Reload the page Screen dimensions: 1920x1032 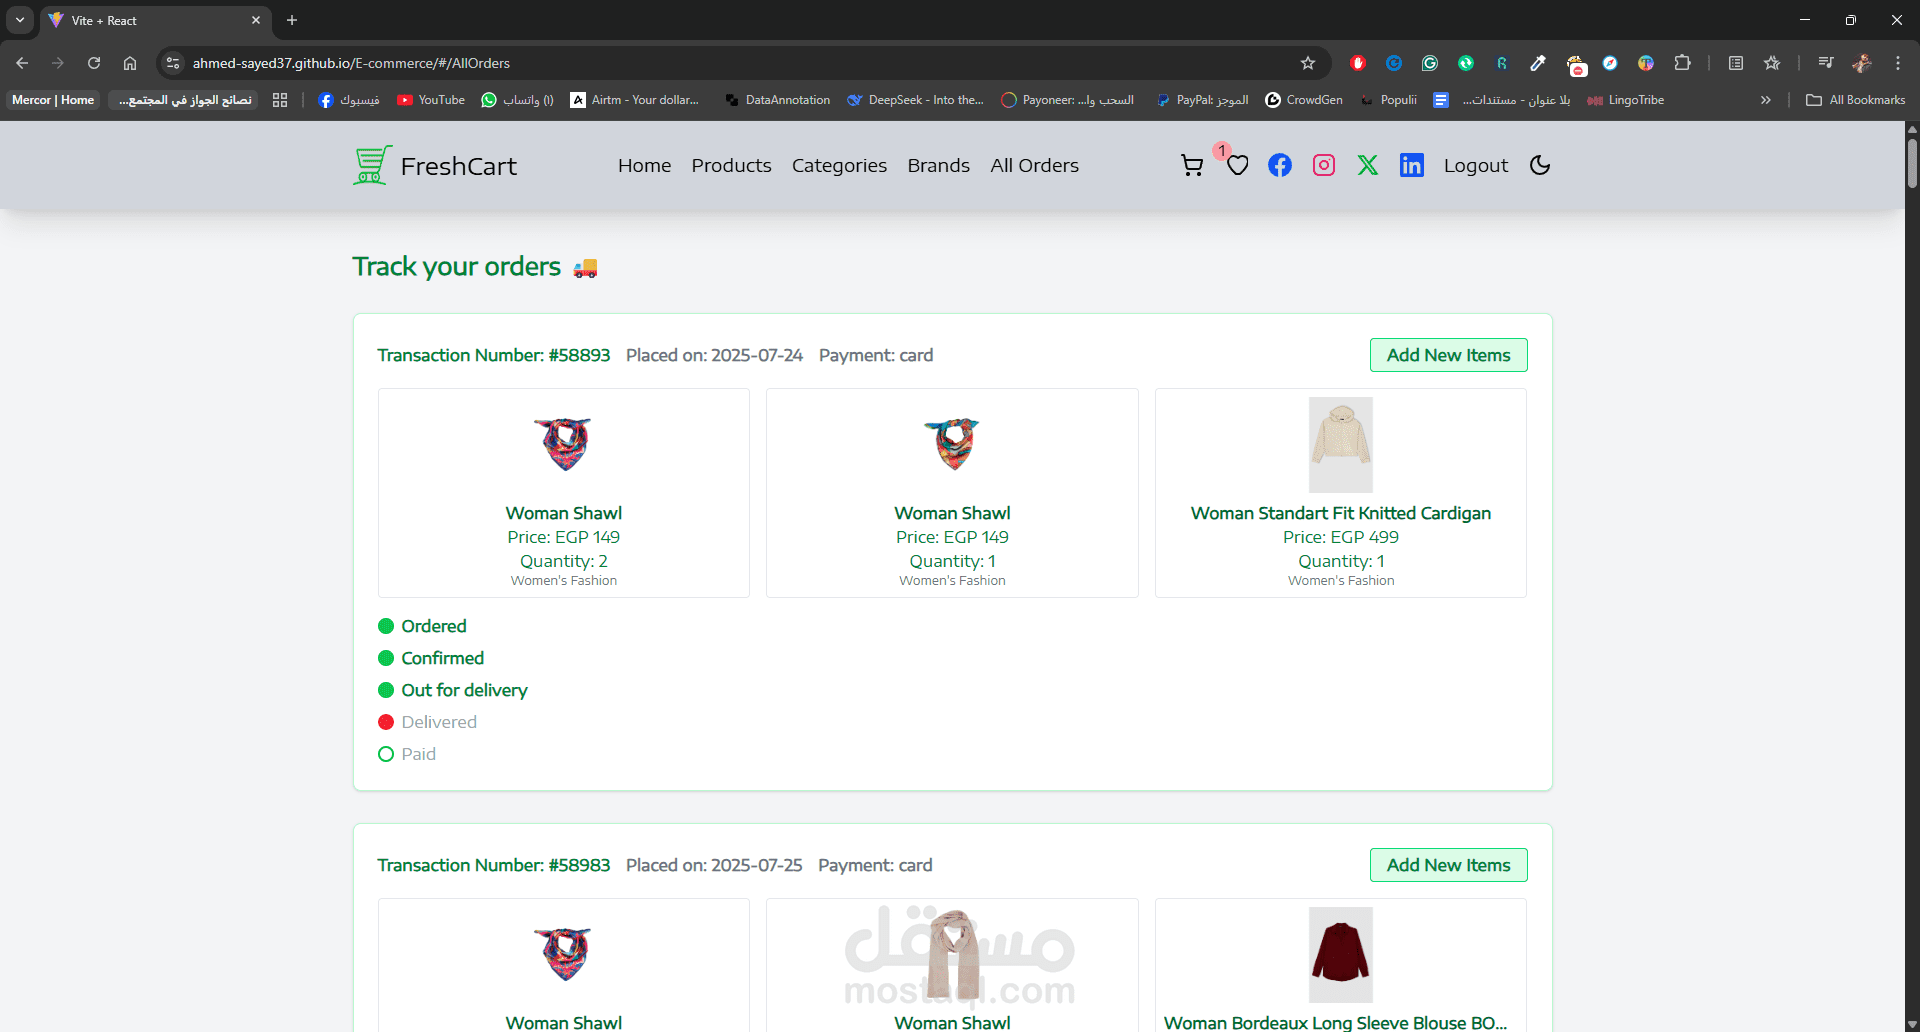tap(94, 63)
